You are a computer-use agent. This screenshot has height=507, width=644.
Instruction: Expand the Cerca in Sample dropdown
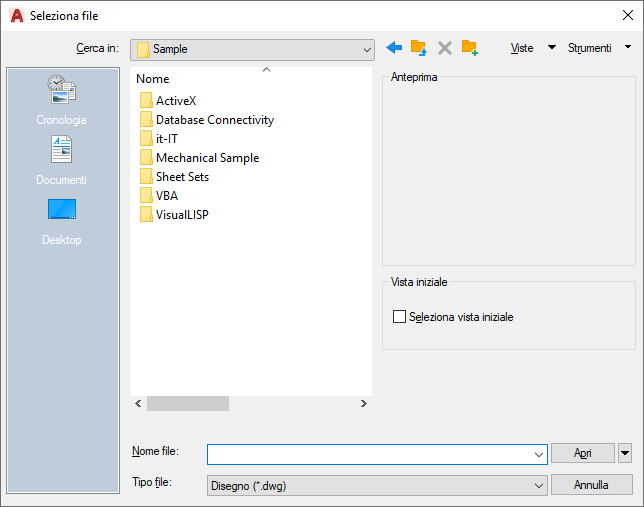click(367, 50)
